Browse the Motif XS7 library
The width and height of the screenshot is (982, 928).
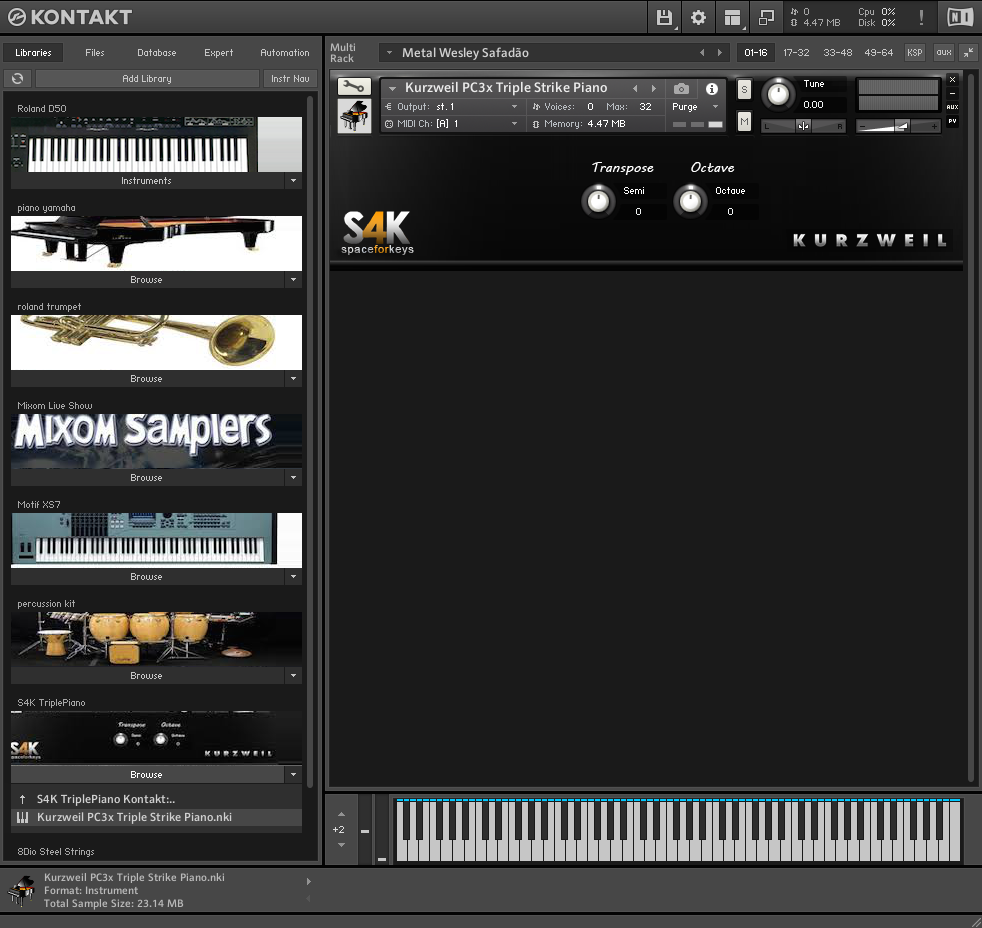[x=147, y=576]
